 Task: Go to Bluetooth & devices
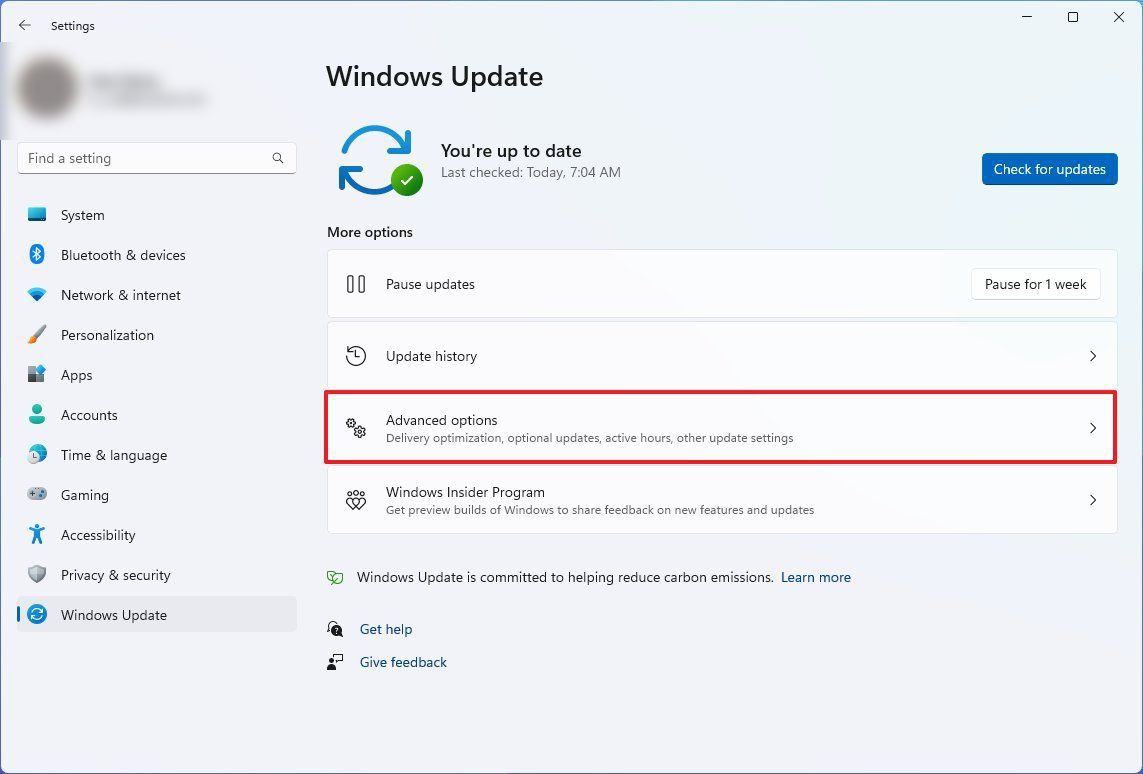coord(157,255)
